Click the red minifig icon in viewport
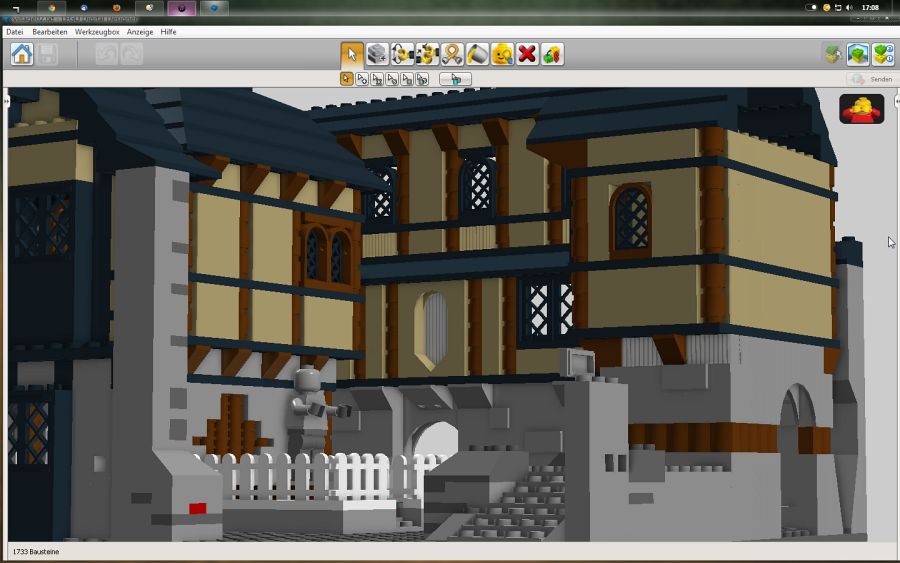The height and width of the screenshot is (563, 900). (861, 109)
